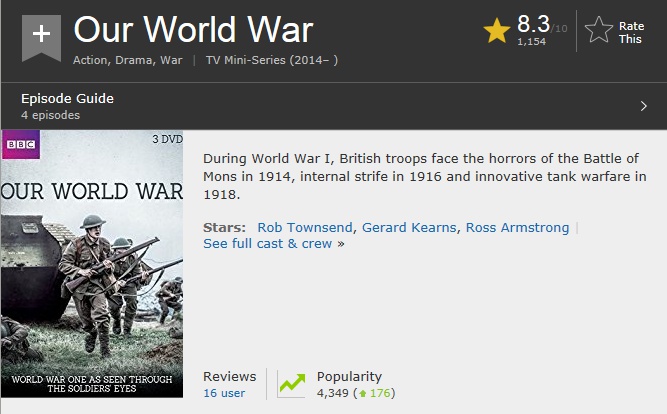Click the Rate This label
Image resolution: width=667 pixels, height=414 pixels.
631,32
